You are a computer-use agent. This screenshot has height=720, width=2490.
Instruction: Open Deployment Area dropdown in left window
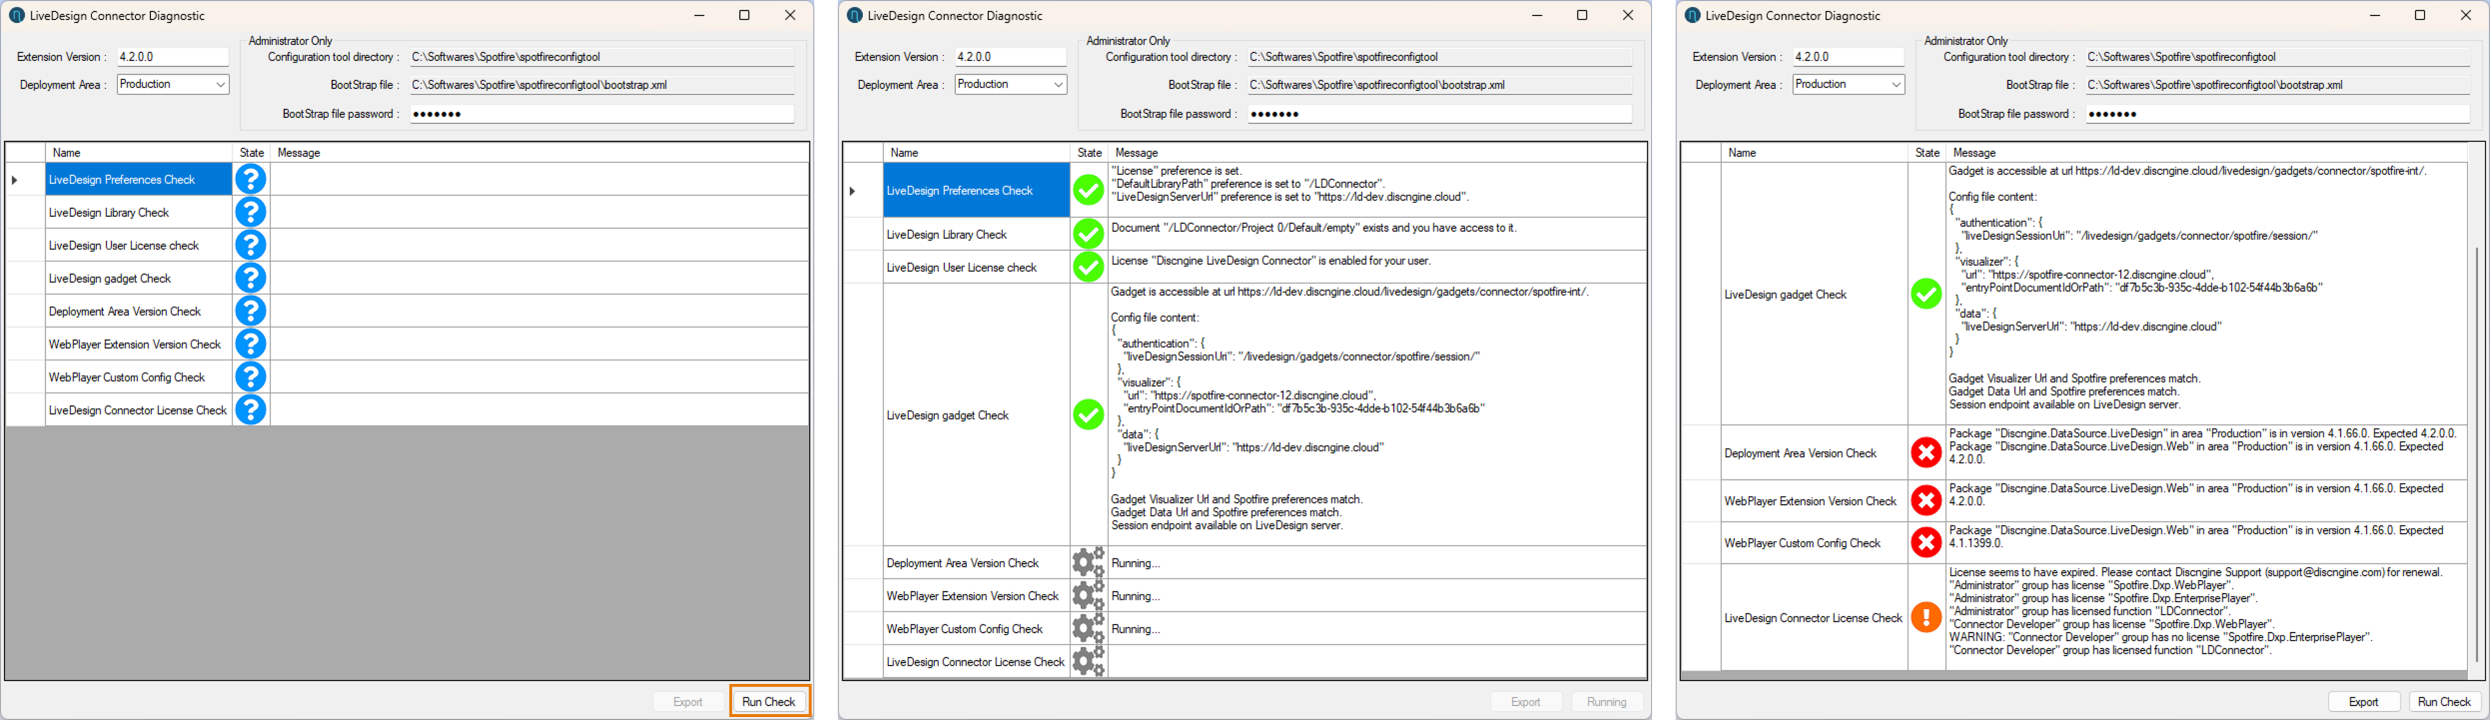[173, 85]
